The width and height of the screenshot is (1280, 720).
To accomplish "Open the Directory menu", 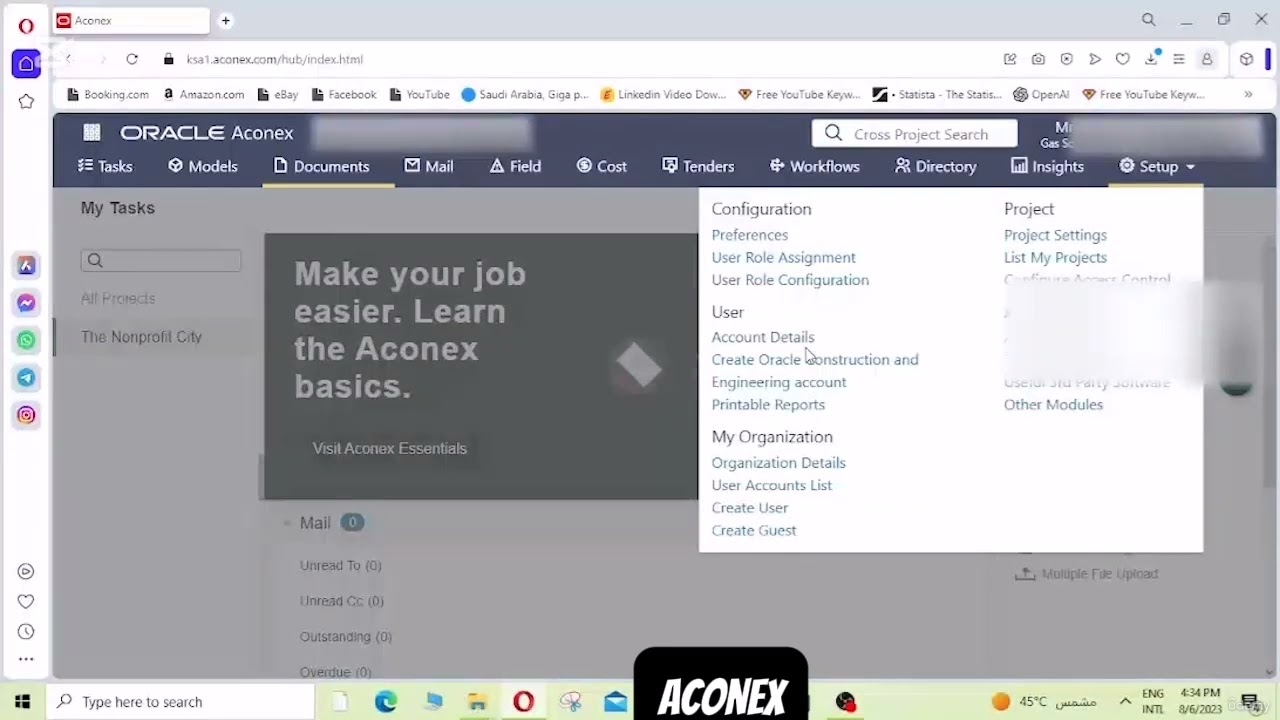I will click(936, 166).
